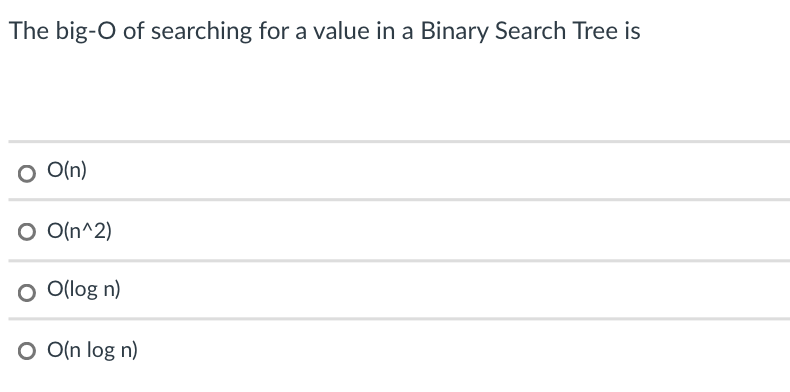
Task: Select the O(n^2) radio button
Action: (x=27, y=232)
